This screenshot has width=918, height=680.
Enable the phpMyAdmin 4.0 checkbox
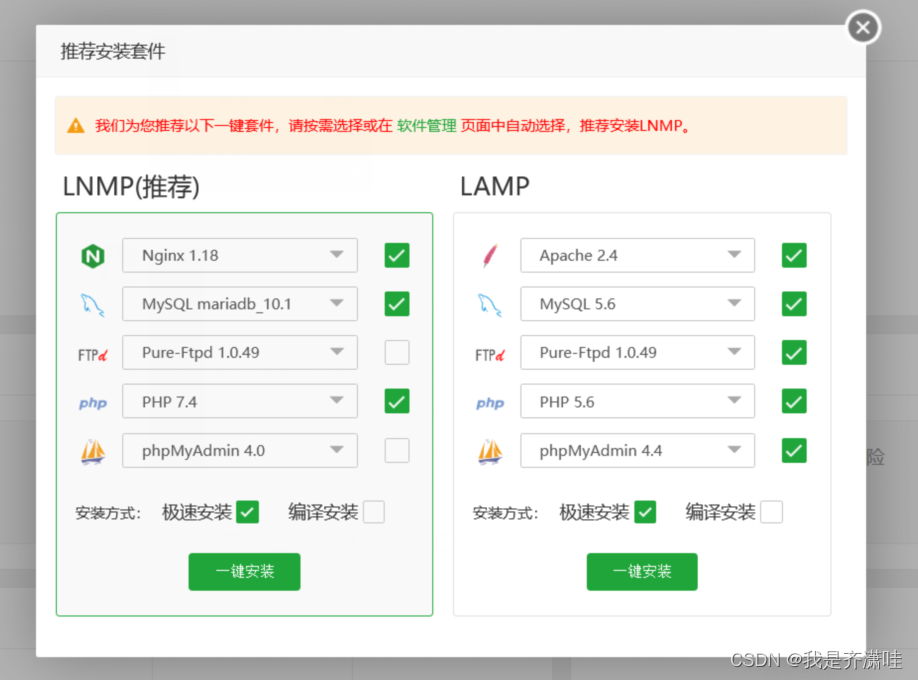coord(397,450)
